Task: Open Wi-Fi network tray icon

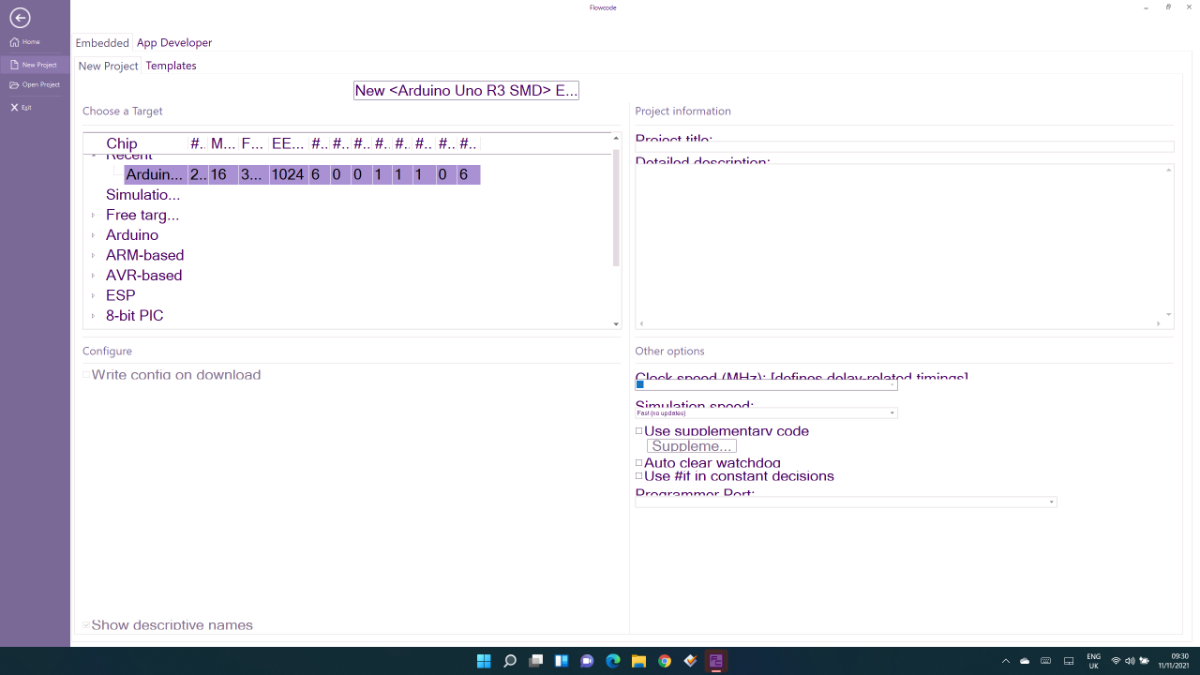Action: point(1116,661)
